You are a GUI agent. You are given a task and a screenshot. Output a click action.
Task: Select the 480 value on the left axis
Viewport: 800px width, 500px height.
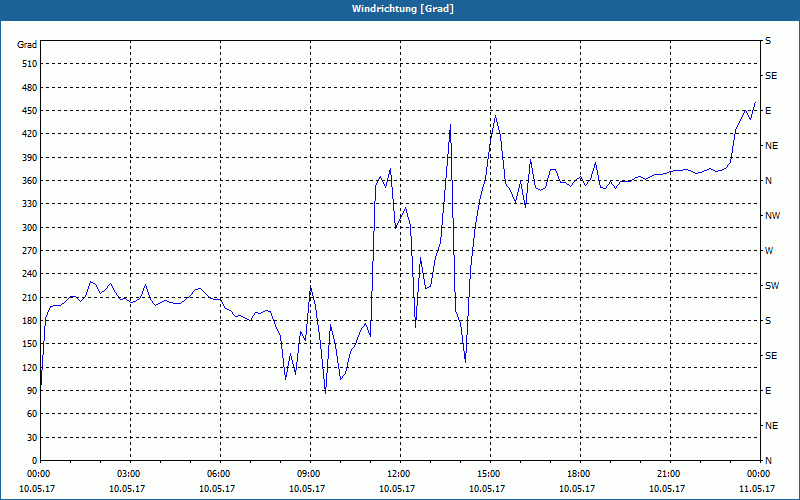click(x=30, y=88)
